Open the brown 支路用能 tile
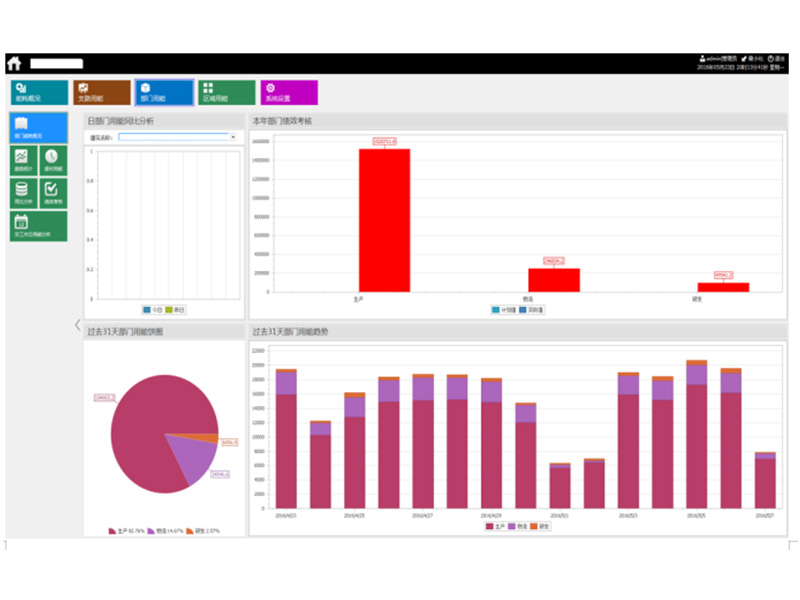This screenshot has width=800, height=600. tap(102, 92)
